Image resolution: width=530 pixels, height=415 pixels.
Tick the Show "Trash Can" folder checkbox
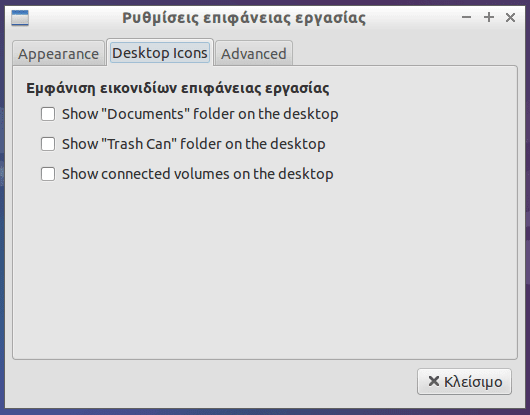(x=48, y=144)
